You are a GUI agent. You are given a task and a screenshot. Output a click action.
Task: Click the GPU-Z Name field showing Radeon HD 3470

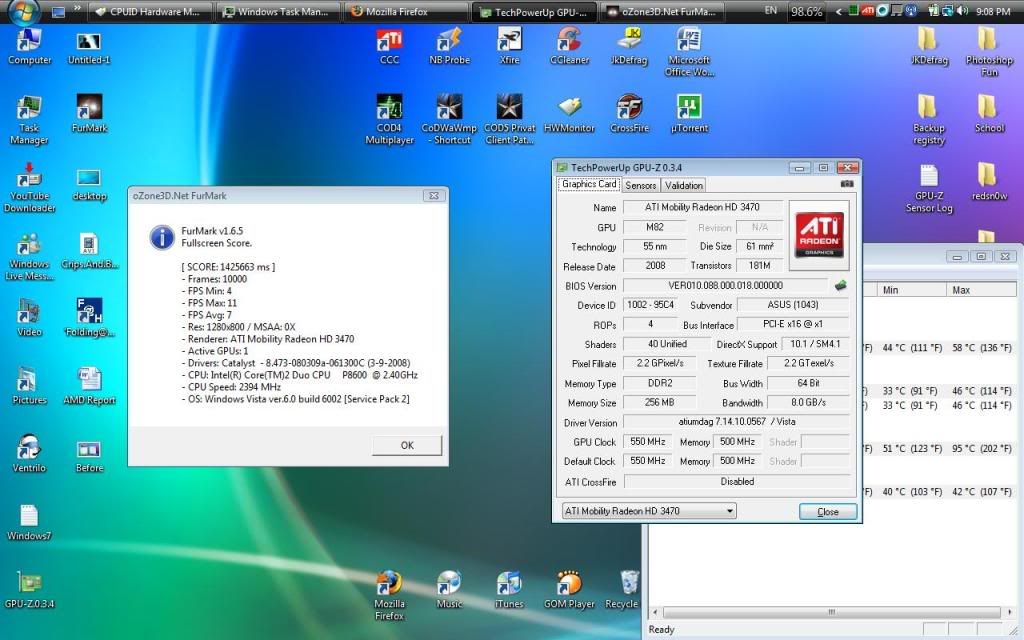pyautogui.click(x=702, y=207)
